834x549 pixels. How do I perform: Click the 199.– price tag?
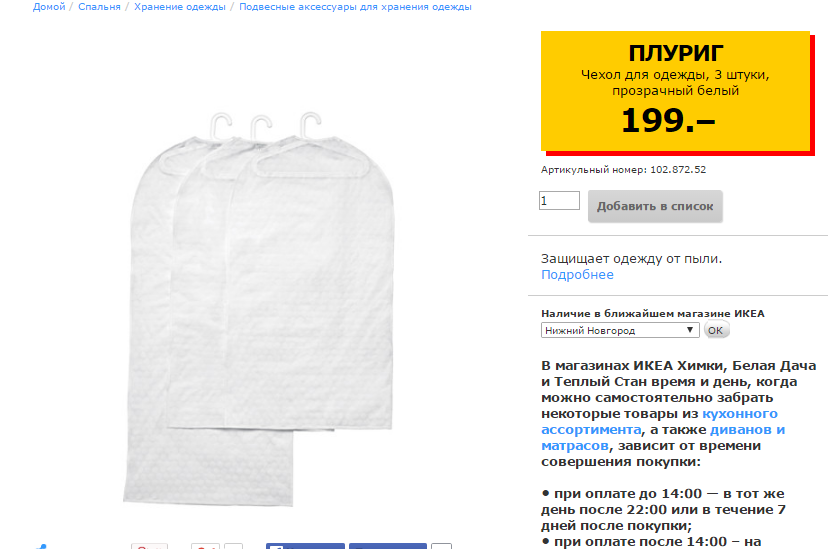click(668, 120)
